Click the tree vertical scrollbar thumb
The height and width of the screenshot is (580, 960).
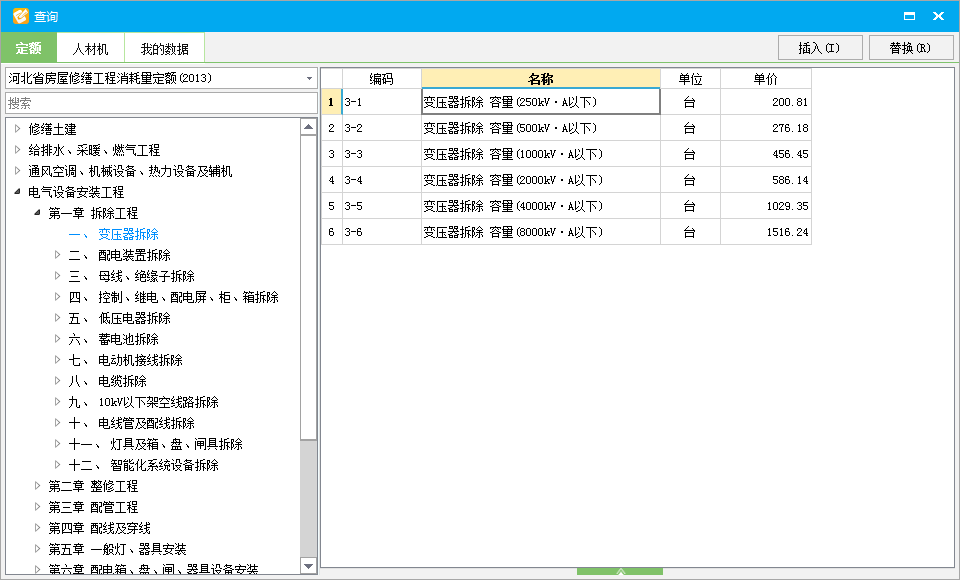click(309, 287)
